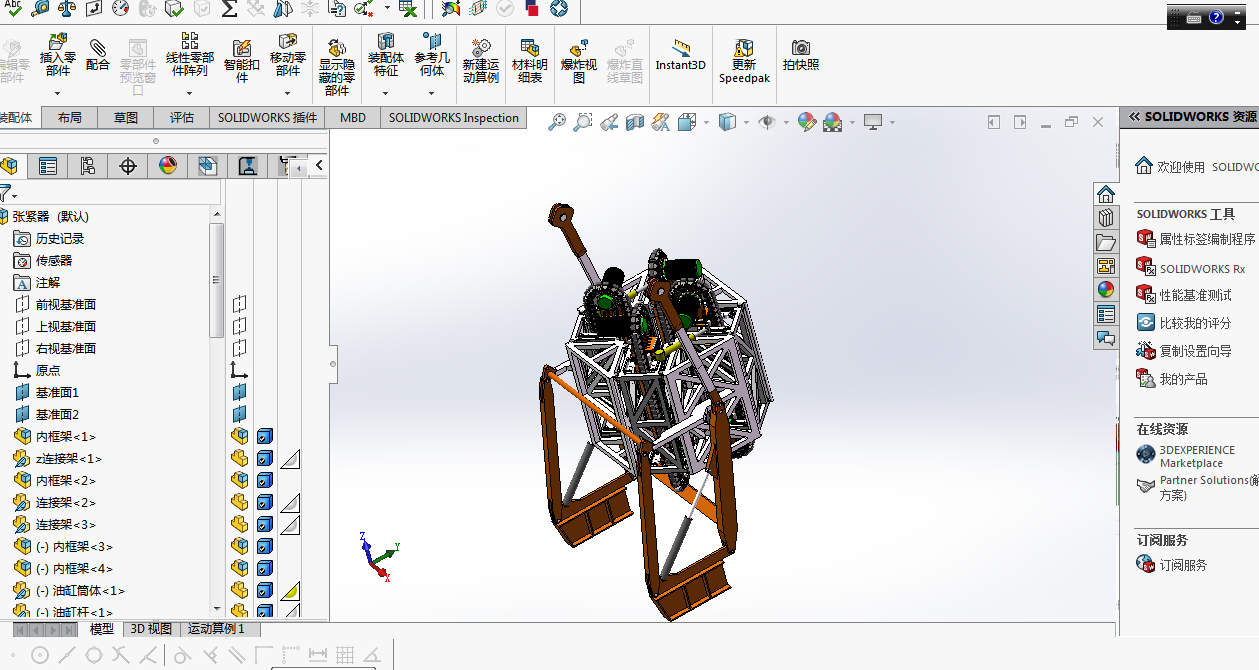This screenshot has width=1259, height=670.
Task: Switch to 3D 视图 bottom tab
Action: point(152,629)
